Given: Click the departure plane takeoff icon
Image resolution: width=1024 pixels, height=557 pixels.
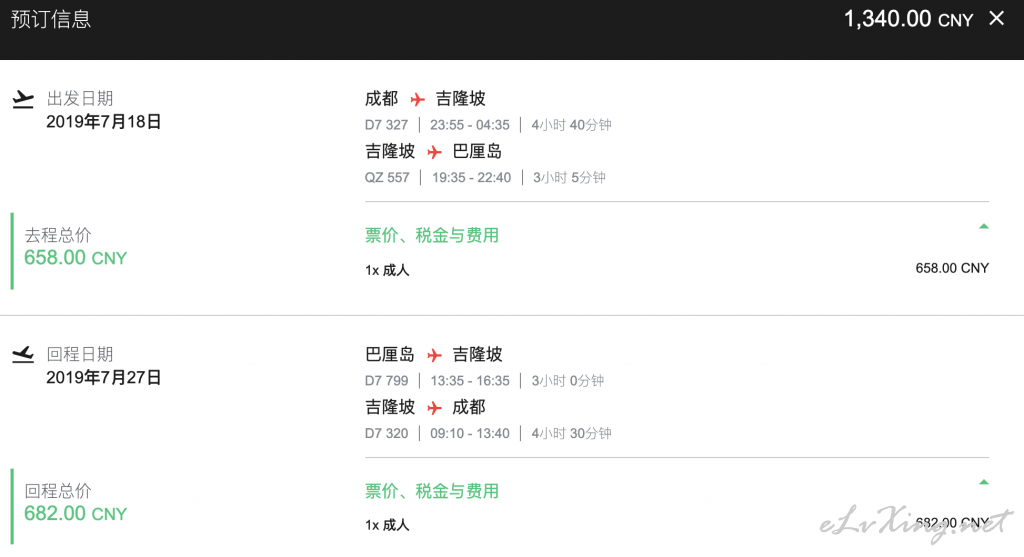Looking at the screenshot, I should coord(23,99).
